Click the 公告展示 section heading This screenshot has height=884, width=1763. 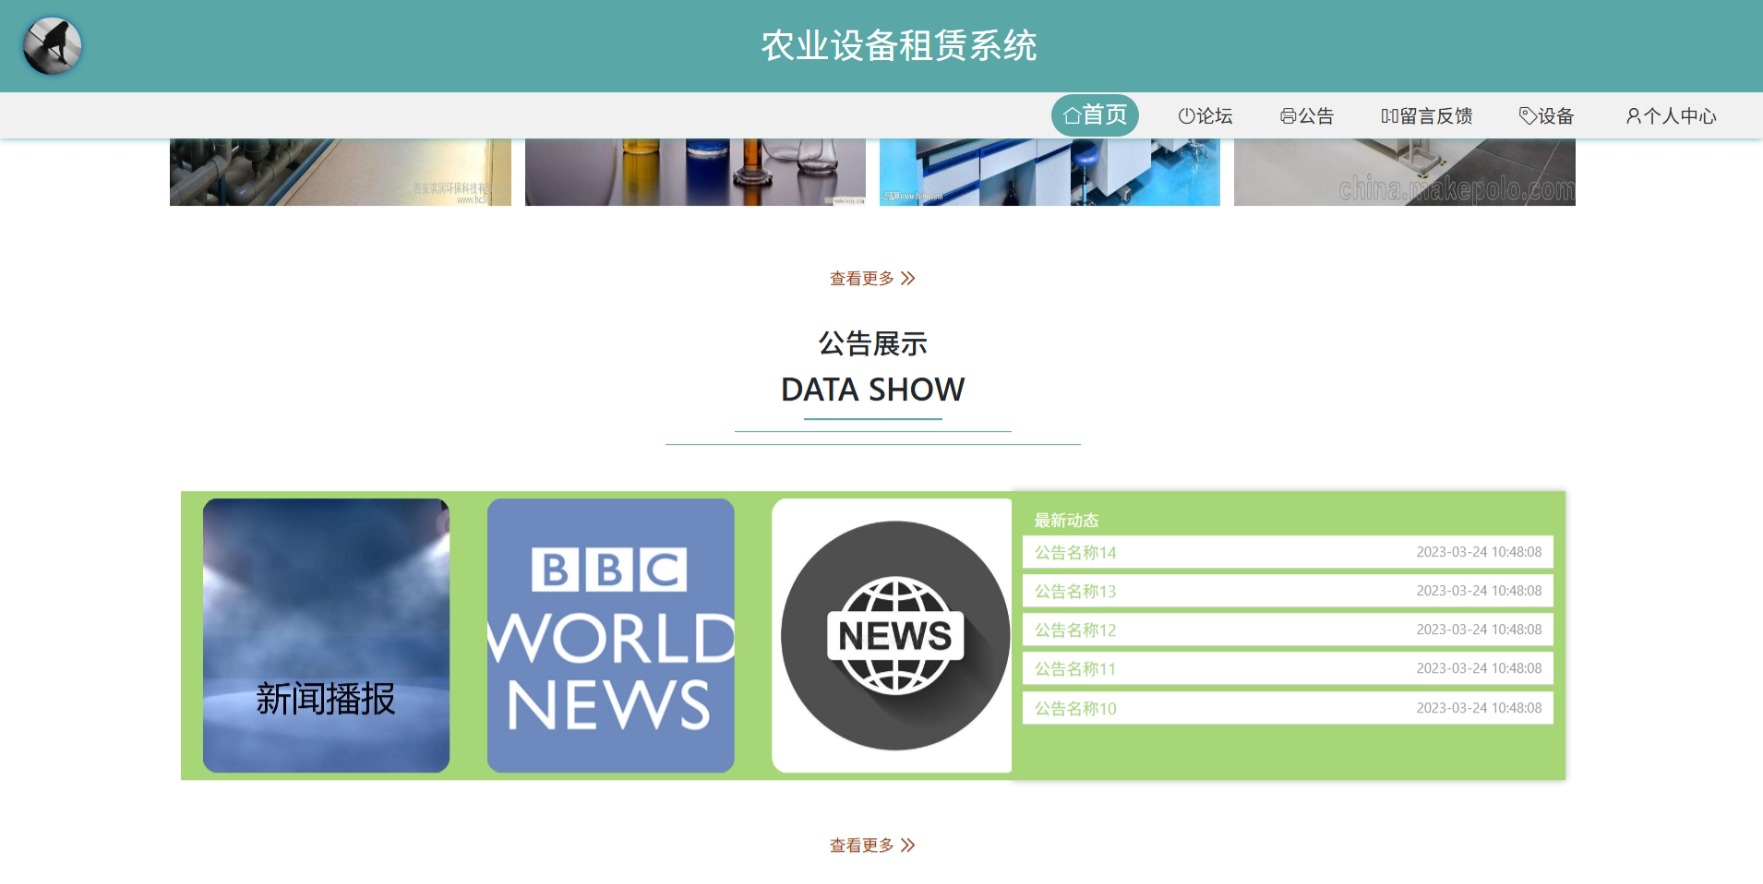click(x=873, y=343)
